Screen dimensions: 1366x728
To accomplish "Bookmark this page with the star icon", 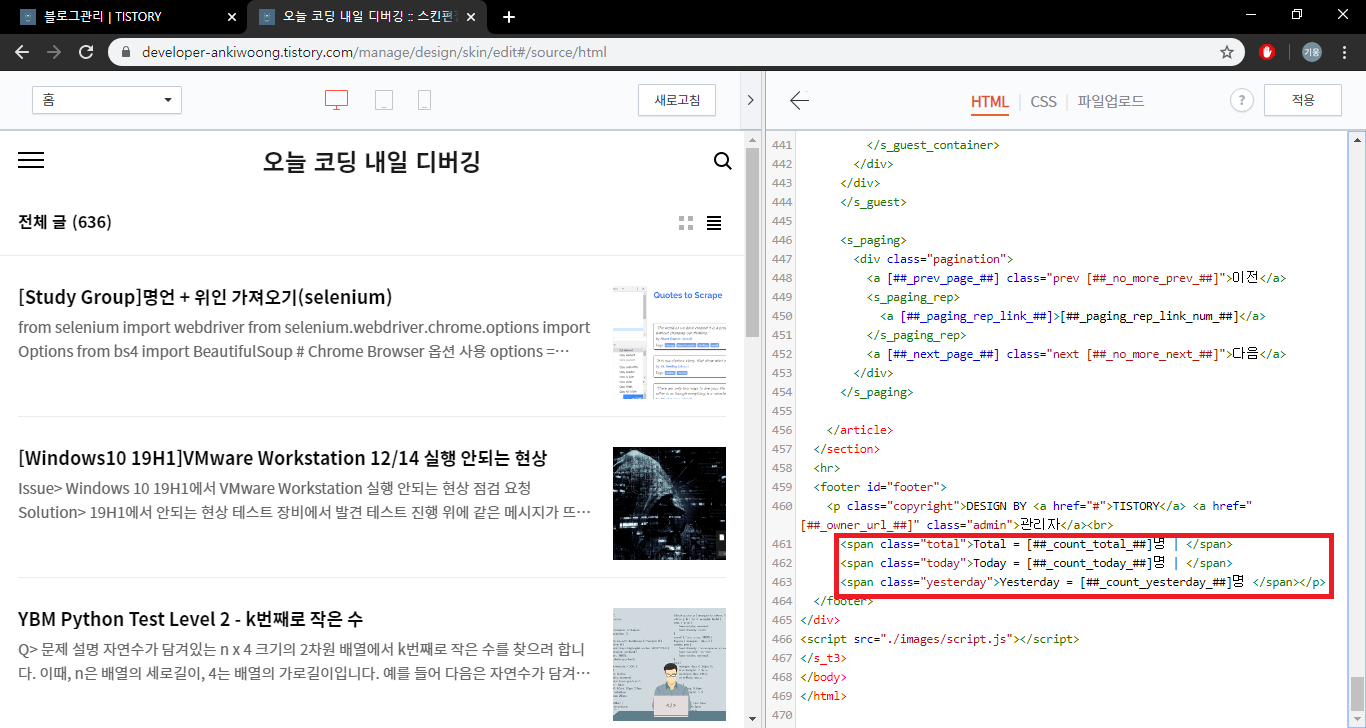I will [1227, 52].
